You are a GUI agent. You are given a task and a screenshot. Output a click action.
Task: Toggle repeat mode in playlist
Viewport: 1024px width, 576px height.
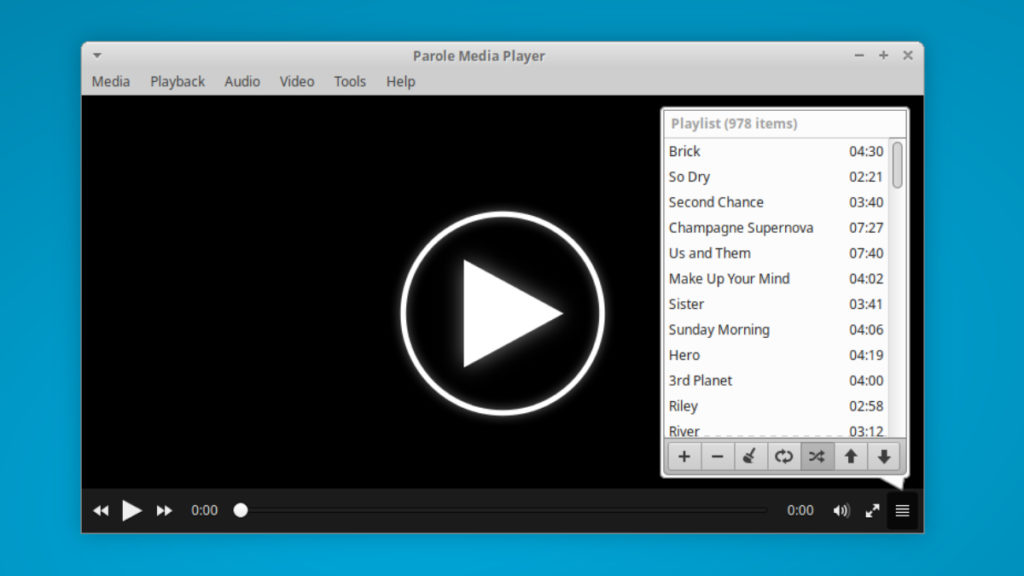(x=783, y=457)
